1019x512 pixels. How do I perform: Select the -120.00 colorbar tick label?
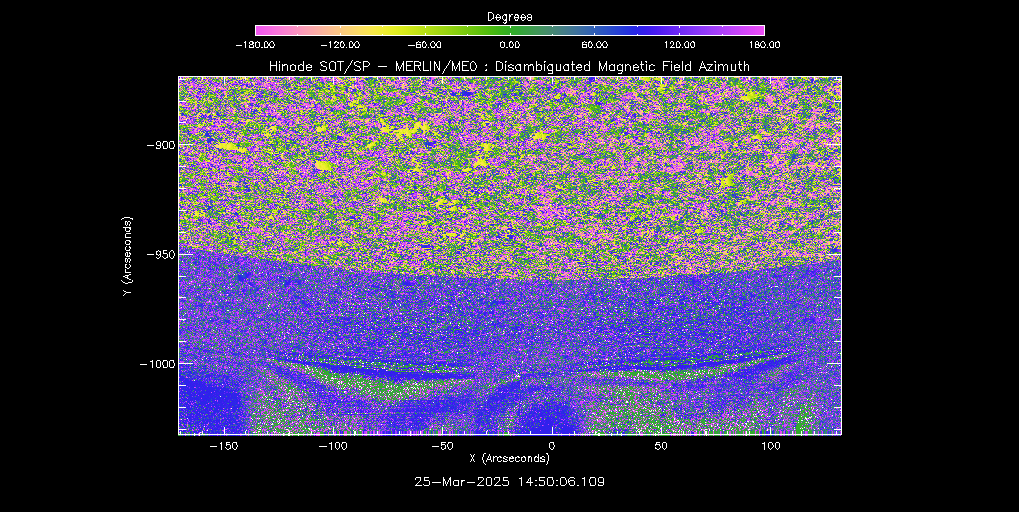point(341,44)
